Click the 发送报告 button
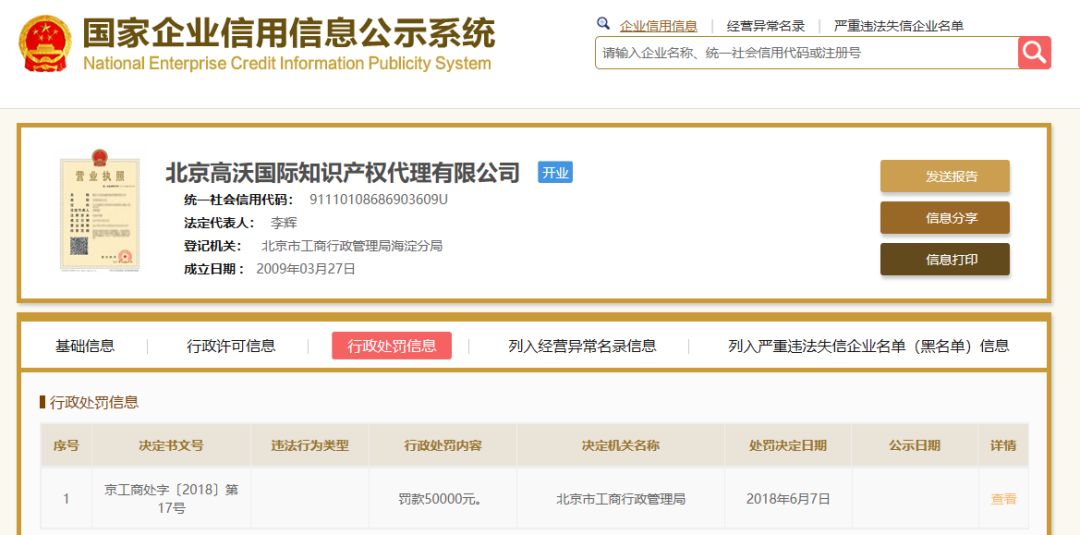 945,176
